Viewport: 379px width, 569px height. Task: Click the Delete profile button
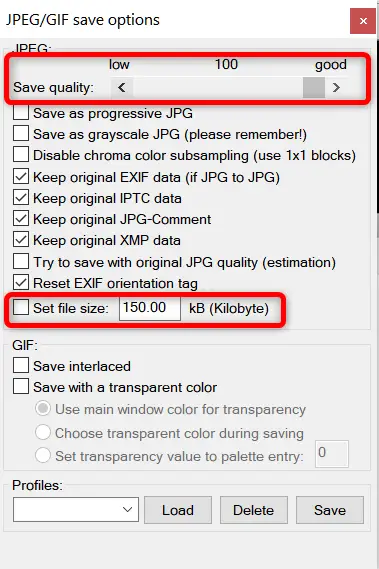[254, 510]
